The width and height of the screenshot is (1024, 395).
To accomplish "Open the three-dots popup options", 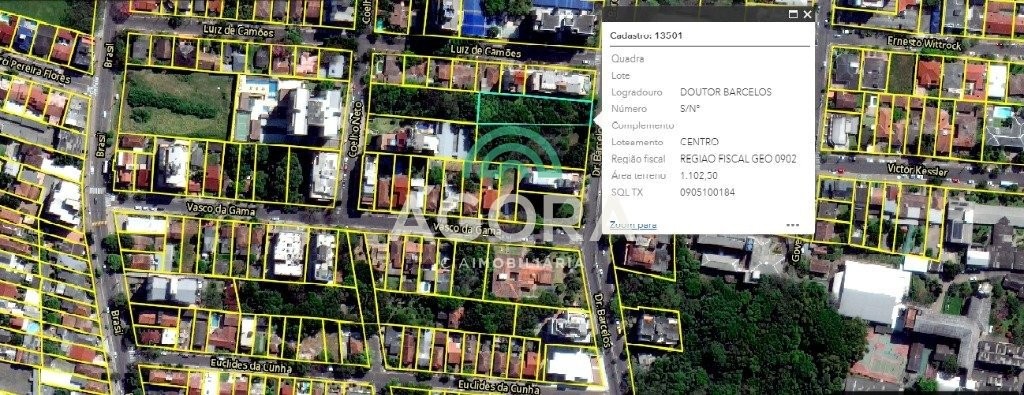I will [792, 225].
